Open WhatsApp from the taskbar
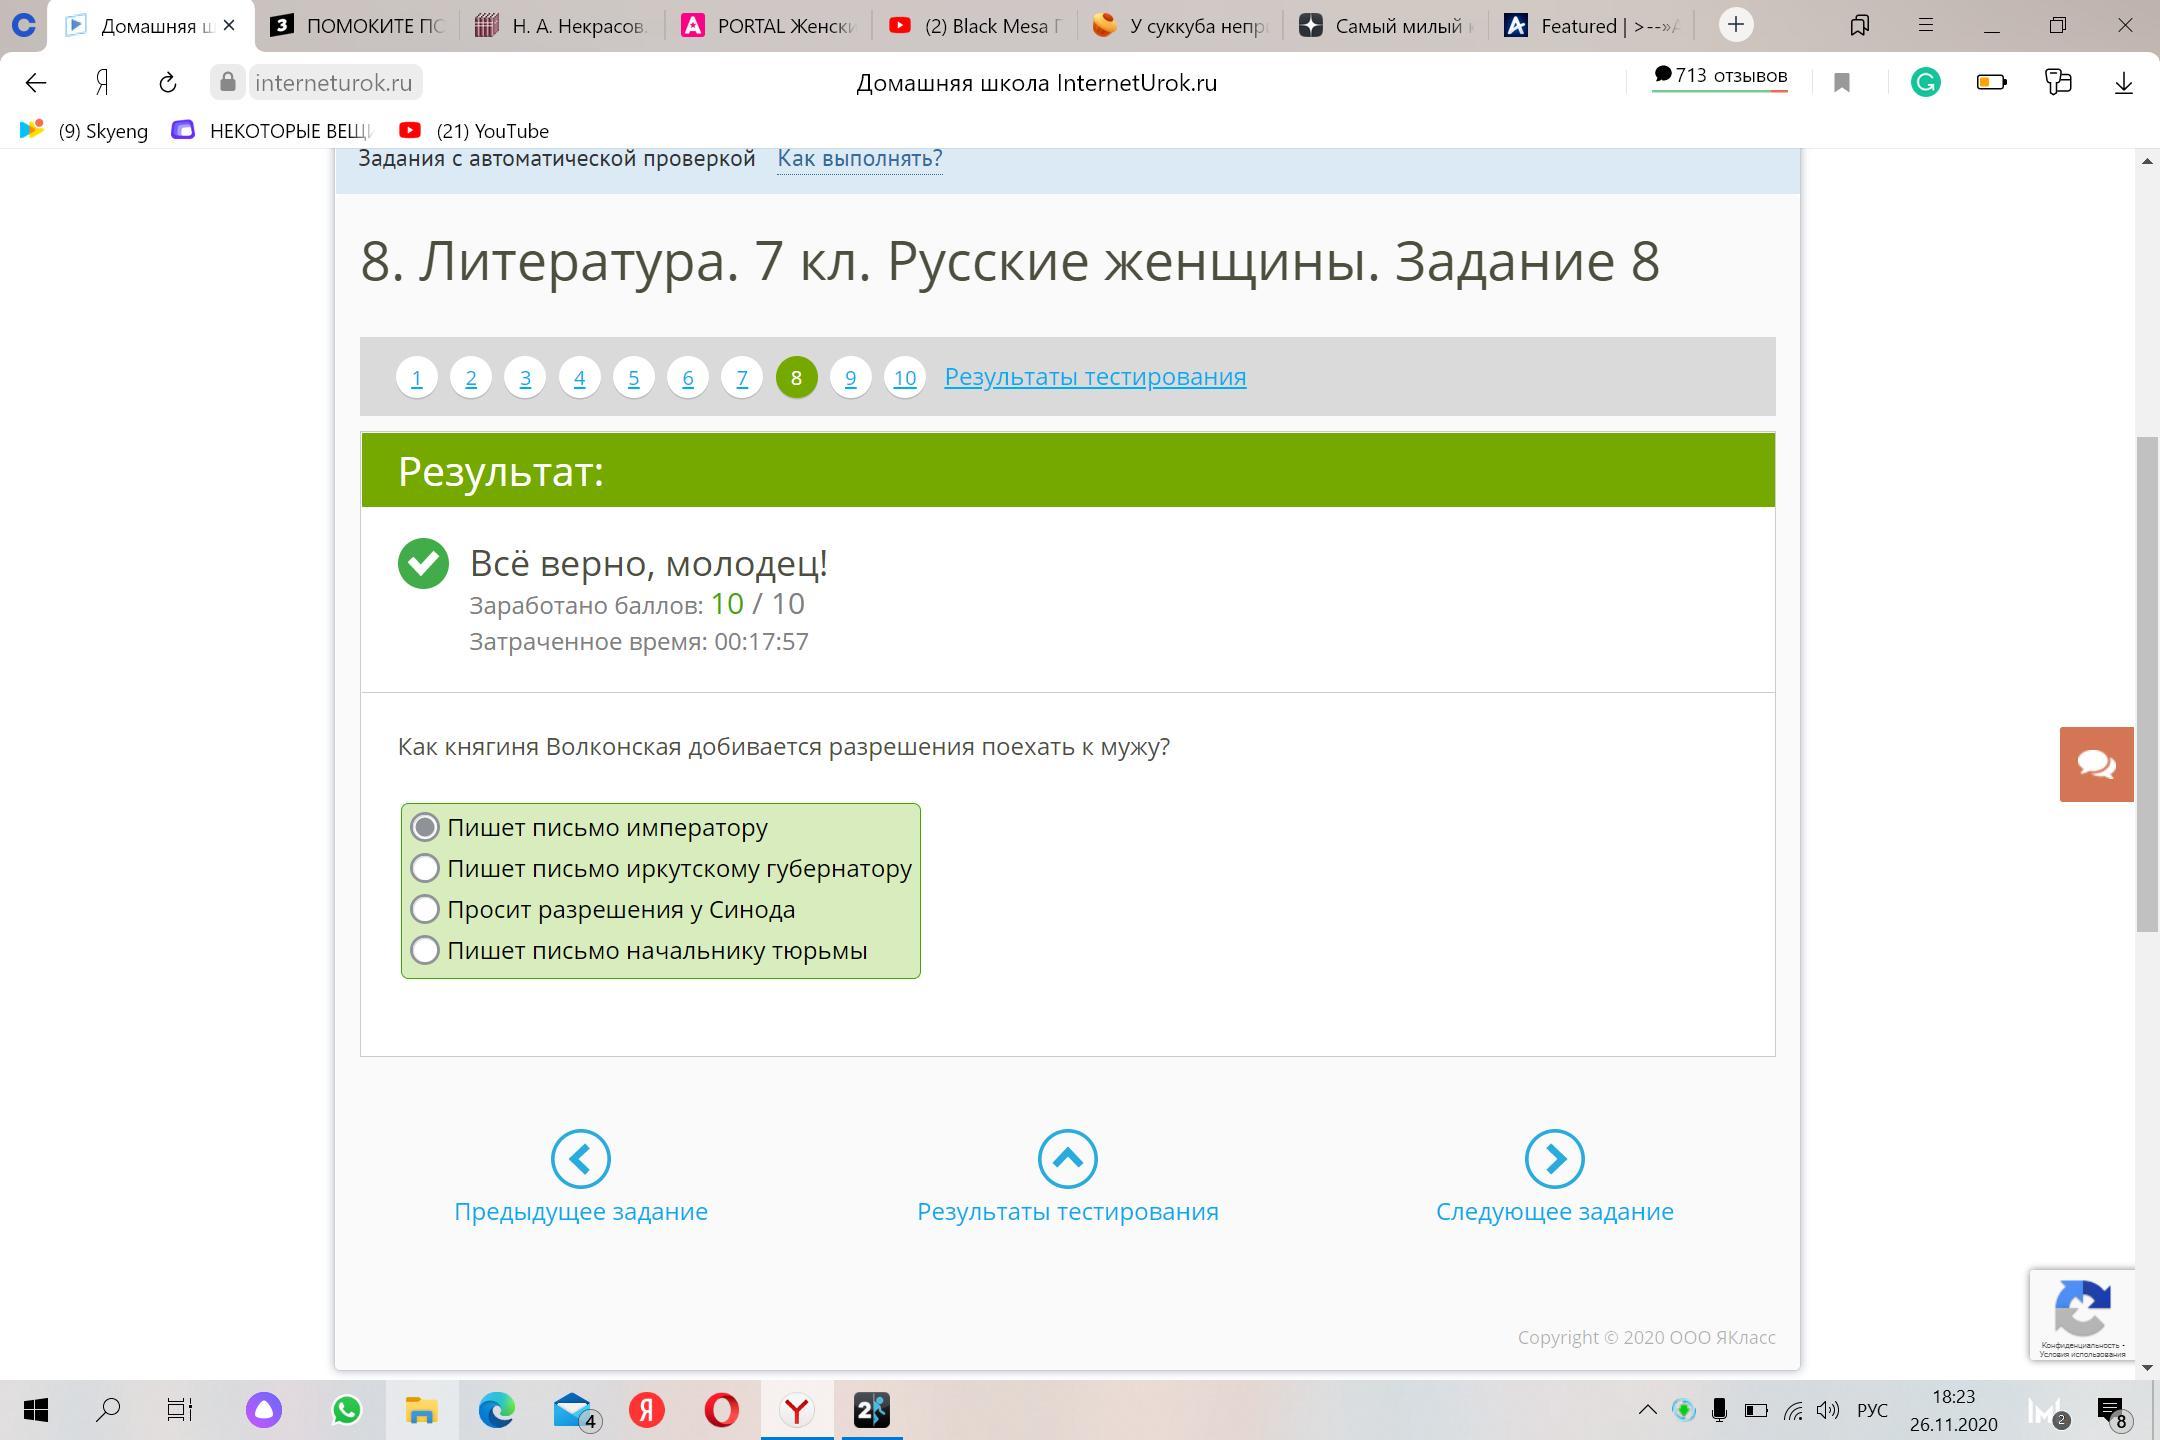This screenshot has height=1440, width=2160. pos(347,1410)
